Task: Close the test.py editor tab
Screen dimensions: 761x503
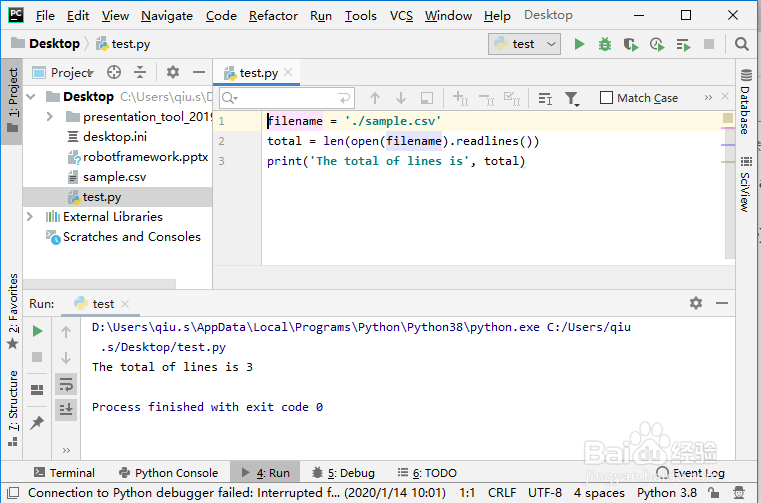Action: 288,72
